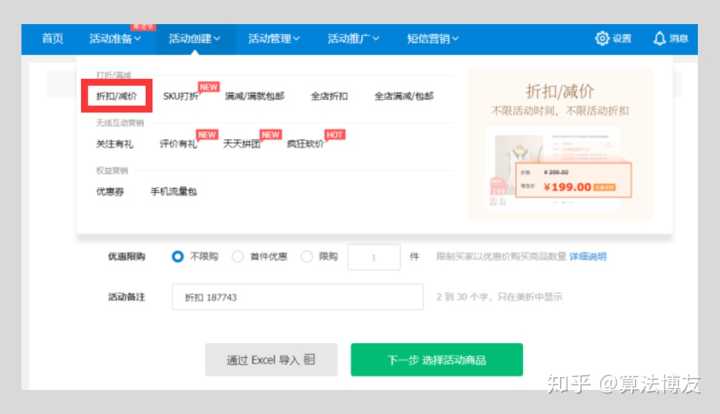The width and height of the screenshot is (720, 414).
Task: Click 下一步 选择活动商品 button
Action: pos(436,359)
